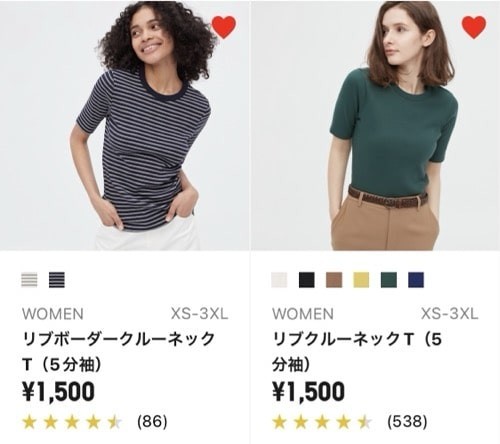
Task: Click the green tee star rating
Action: click(322, 422)
